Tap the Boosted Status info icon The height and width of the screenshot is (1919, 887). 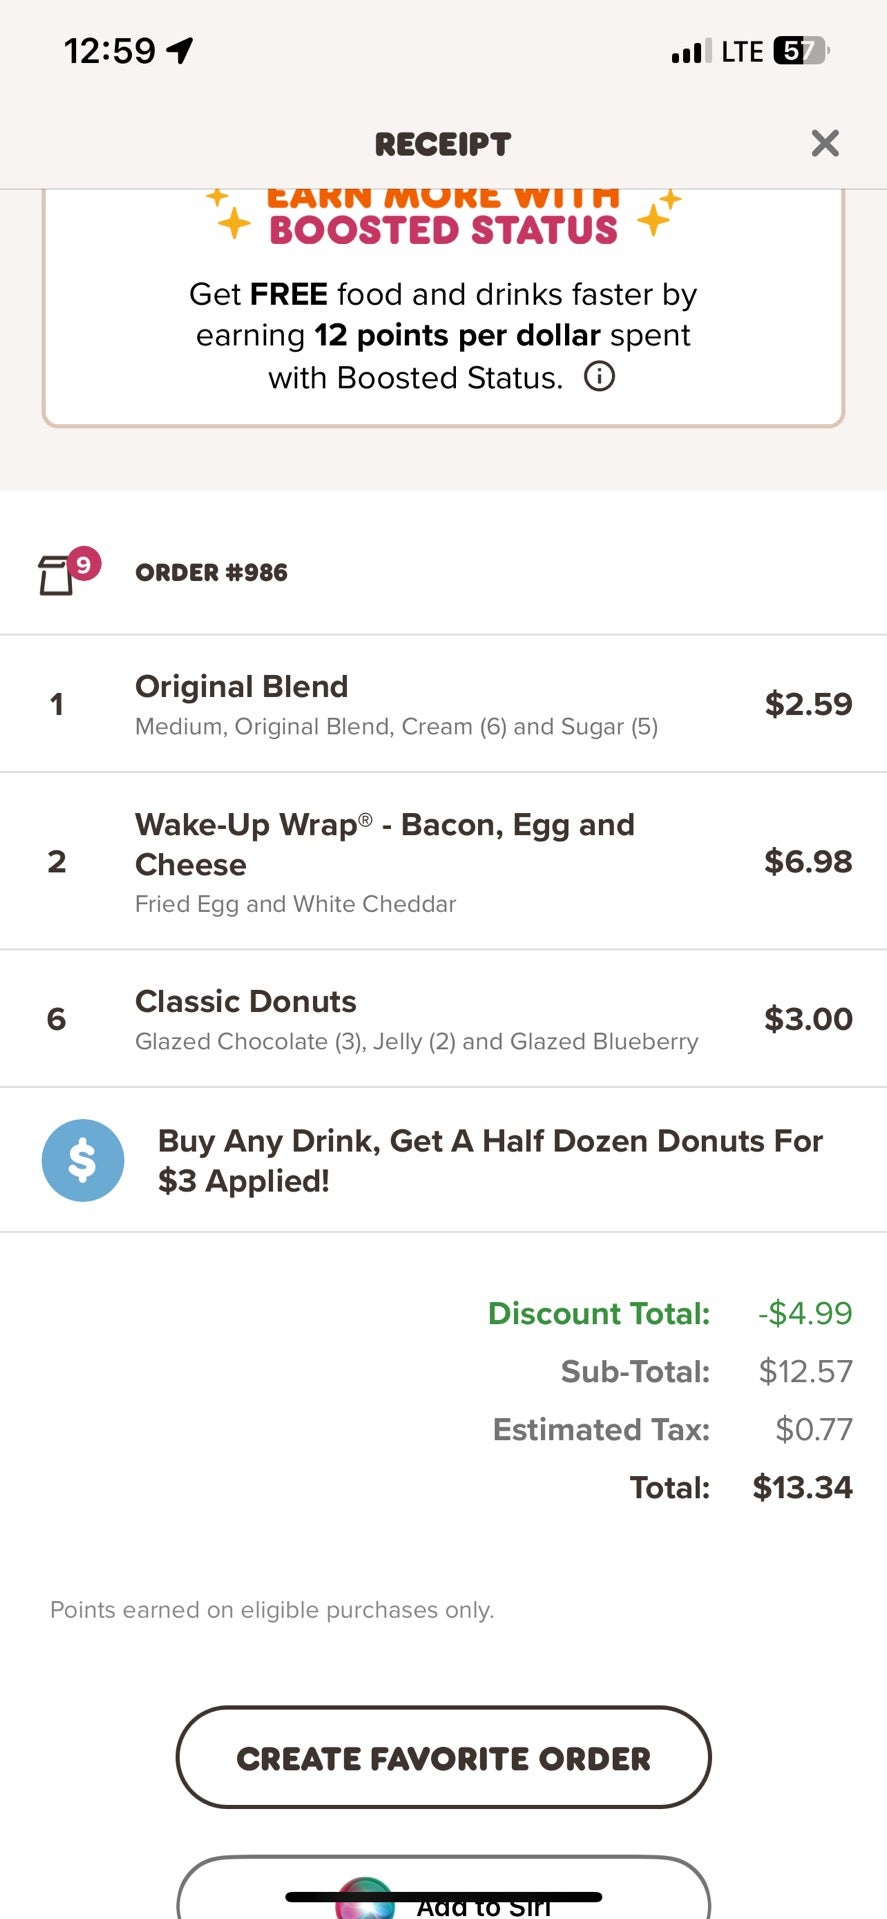pyautogui.click(x=599, y=377)
